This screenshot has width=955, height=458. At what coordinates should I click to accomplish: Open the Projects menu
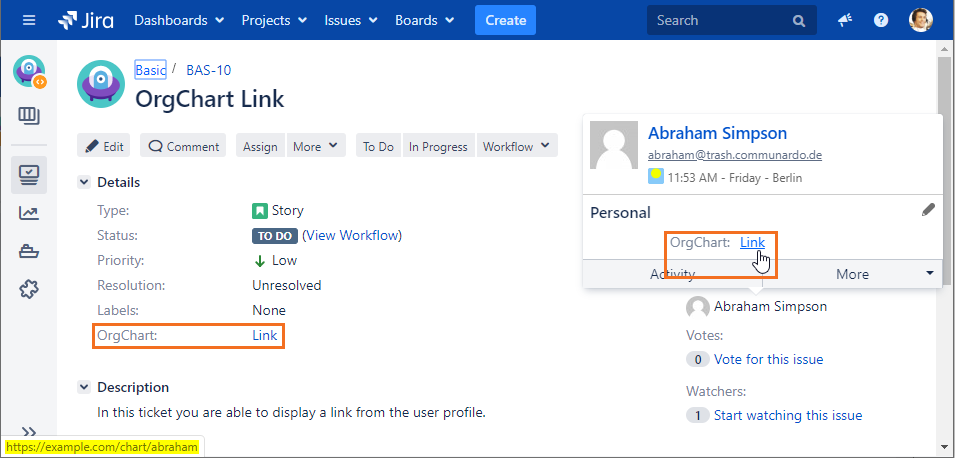(x=274, y=20)
